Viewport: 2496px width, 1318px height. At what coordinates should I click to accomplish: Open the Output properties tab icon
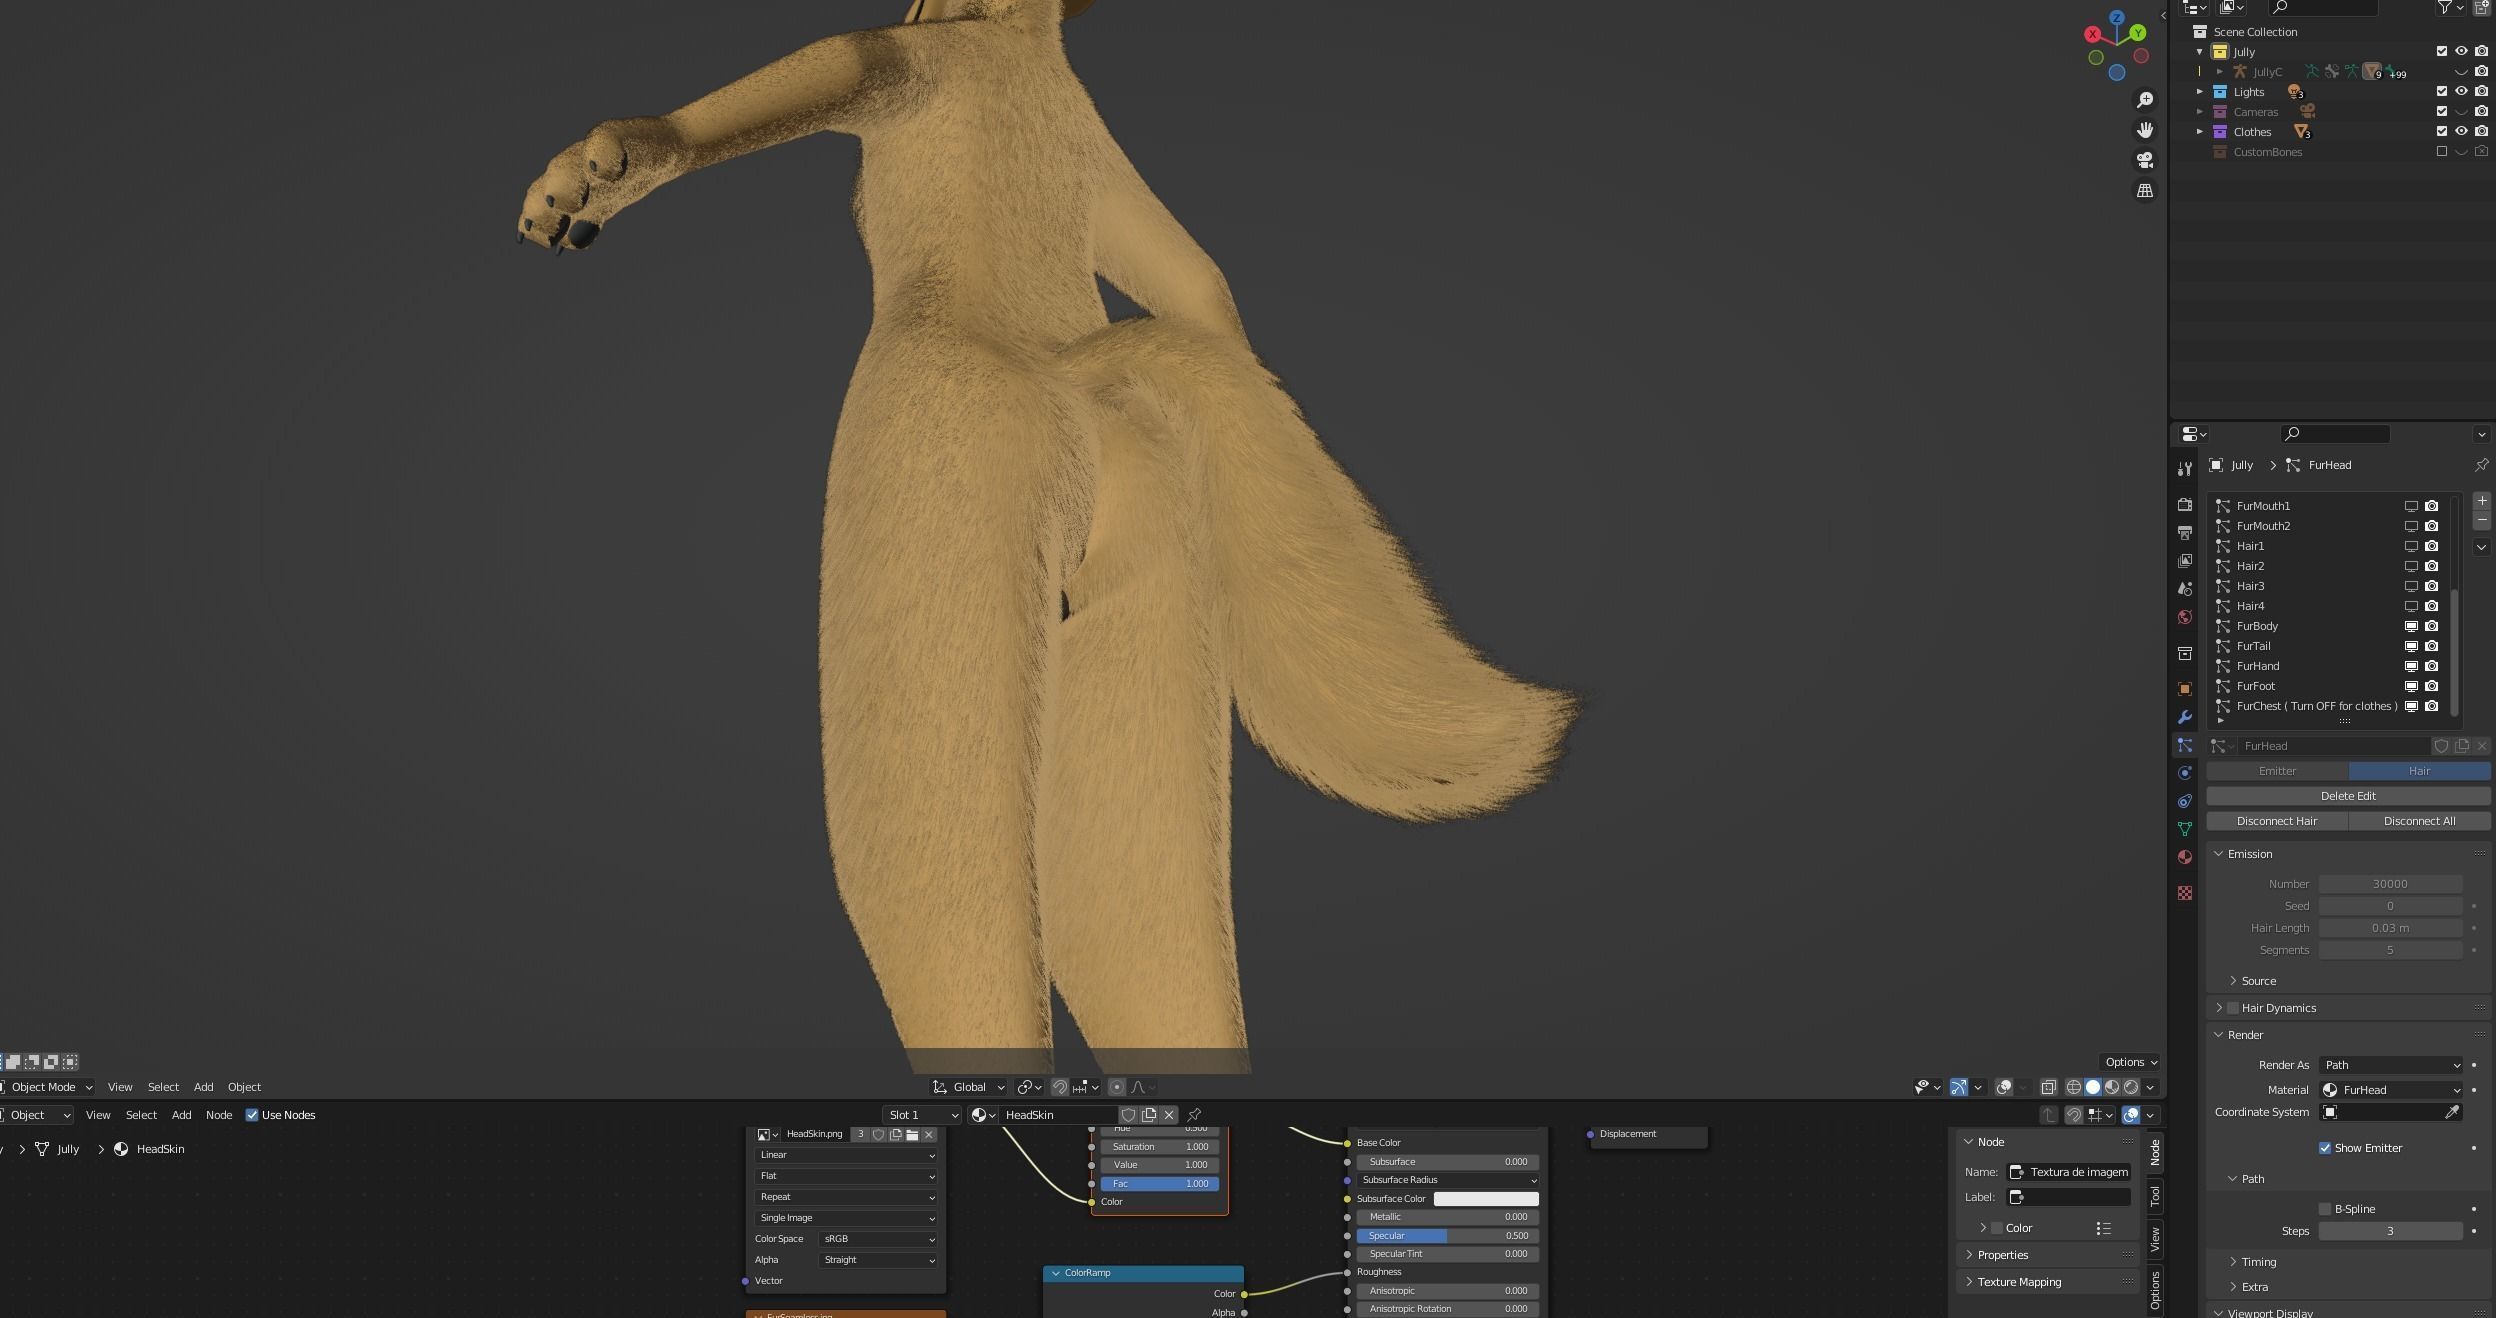pos(2185,533)
